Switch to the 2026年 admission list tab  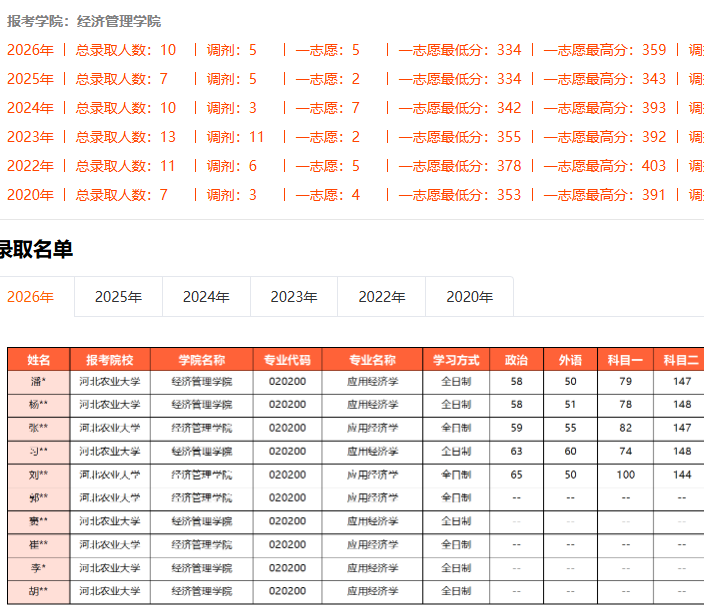(31, 297)
